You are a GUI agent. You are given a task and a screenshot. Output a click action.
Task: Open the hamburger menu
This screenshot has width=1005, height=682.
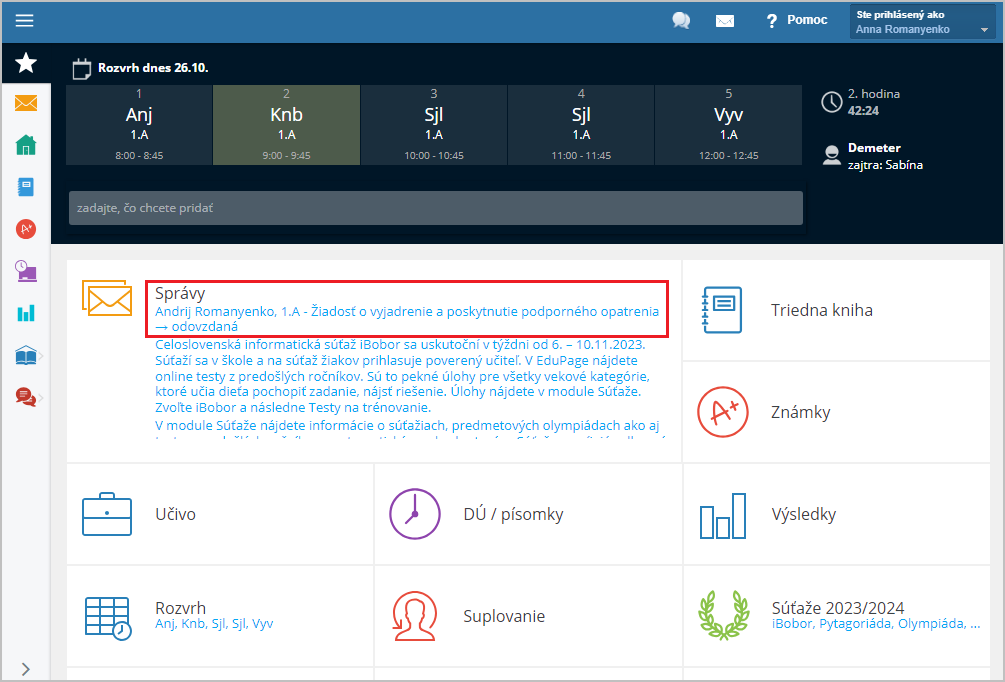coord(24,21)
